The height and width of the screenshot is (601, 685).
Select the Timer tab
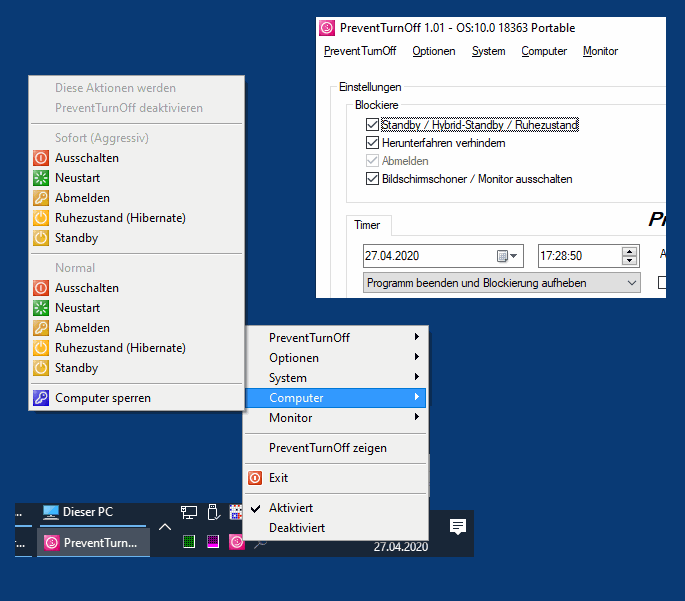tap(367, 225)
